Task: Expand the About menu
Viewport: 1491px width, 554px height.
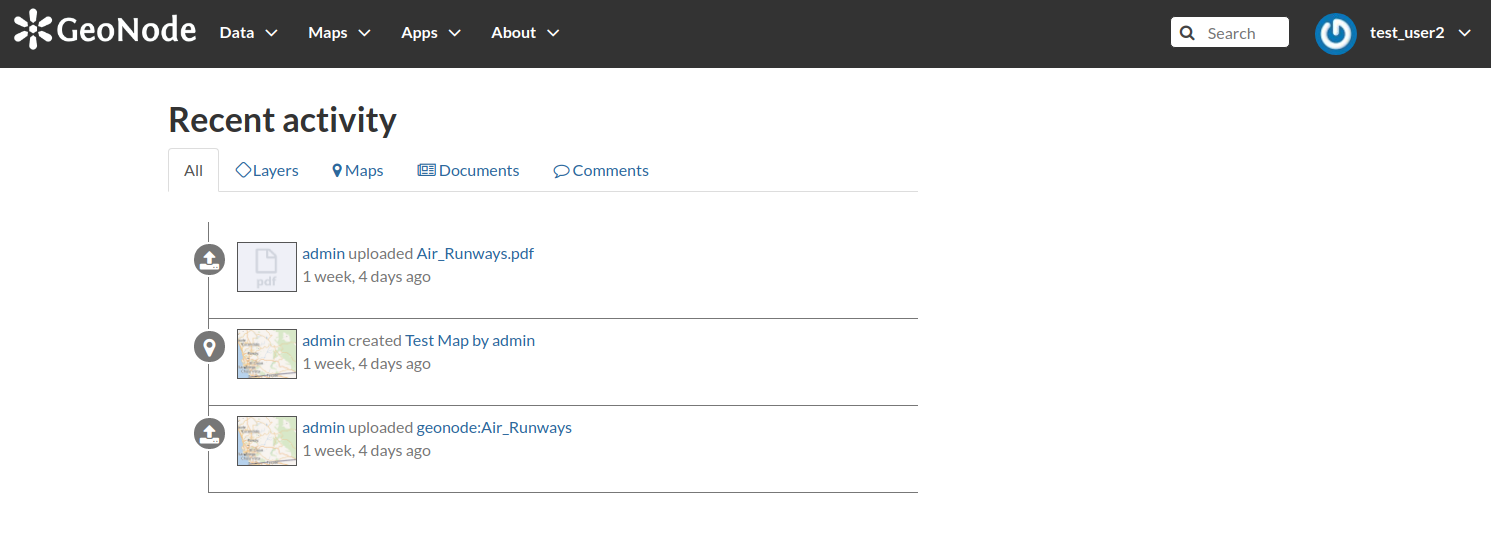Action: point(525,32)
